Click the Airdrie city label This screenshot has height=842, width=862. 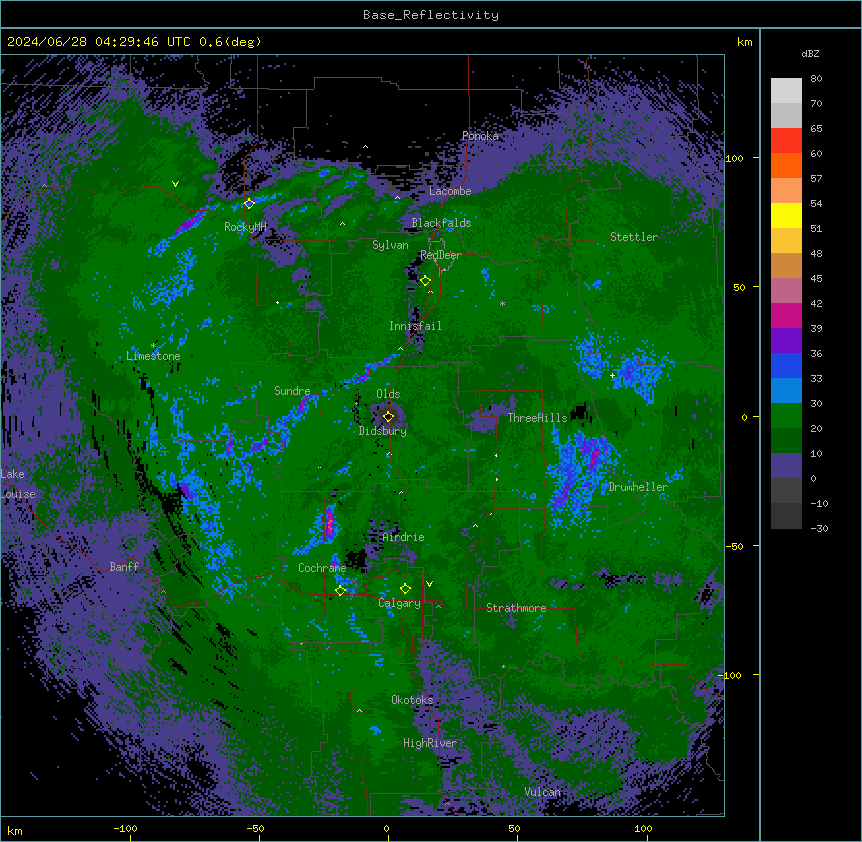pos(404,537)
